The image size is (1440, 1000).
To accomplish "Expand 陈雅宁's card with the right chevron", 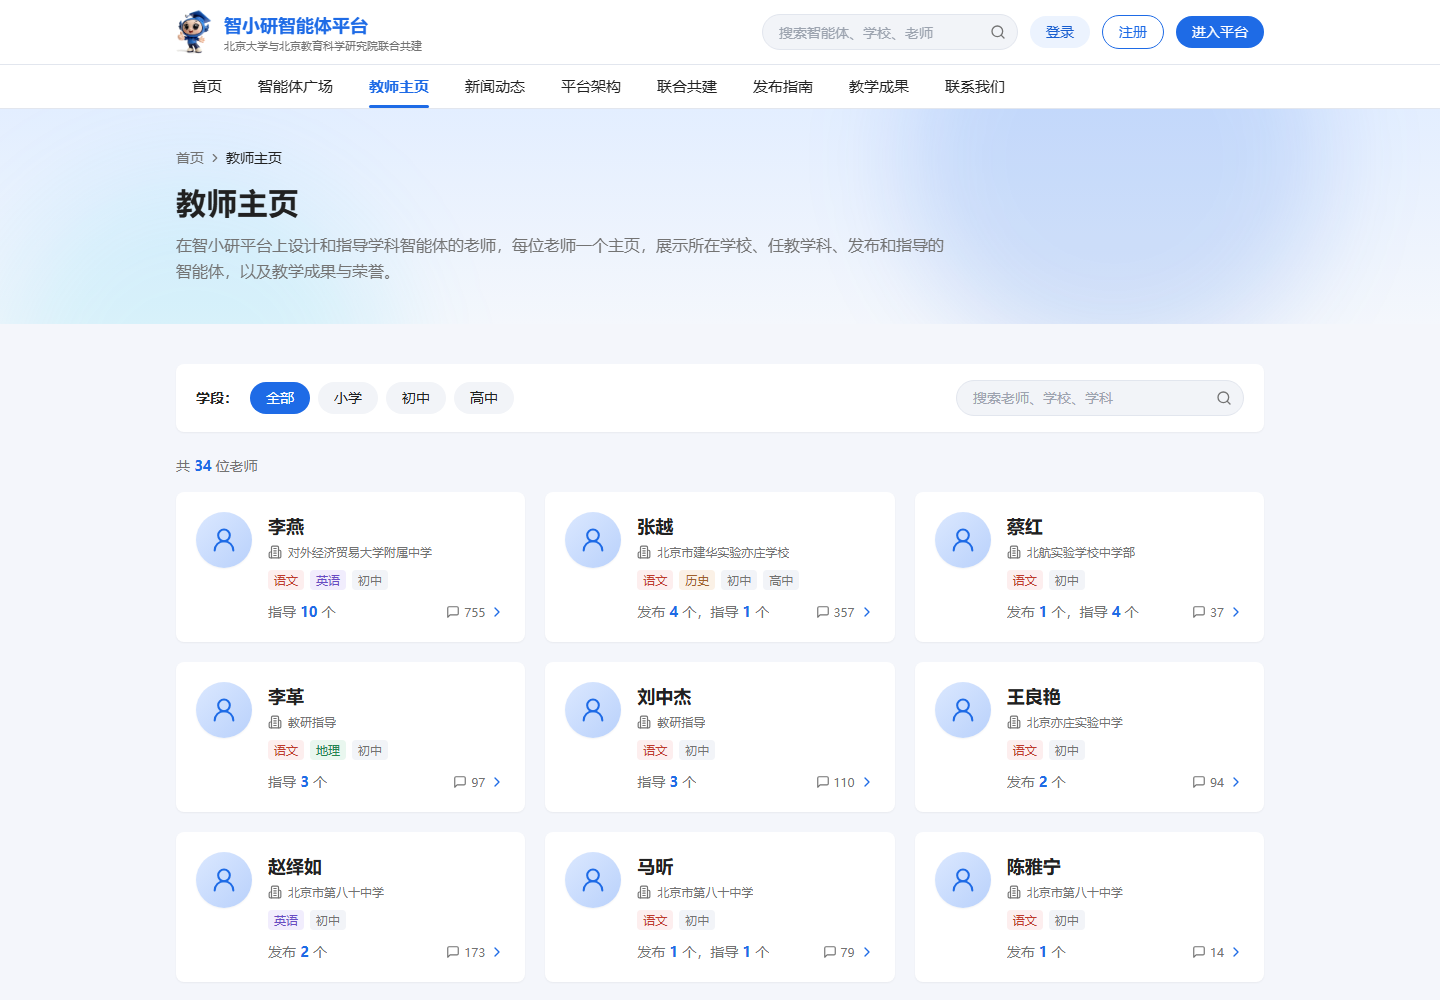I will tap(1236, 952).
